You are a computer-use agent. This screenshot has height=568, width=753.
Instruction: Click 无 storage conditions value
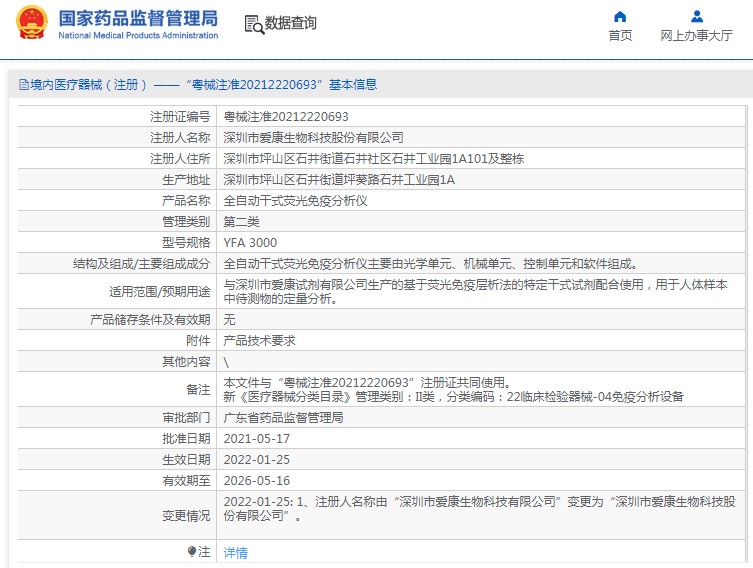(x=230, y=320)
